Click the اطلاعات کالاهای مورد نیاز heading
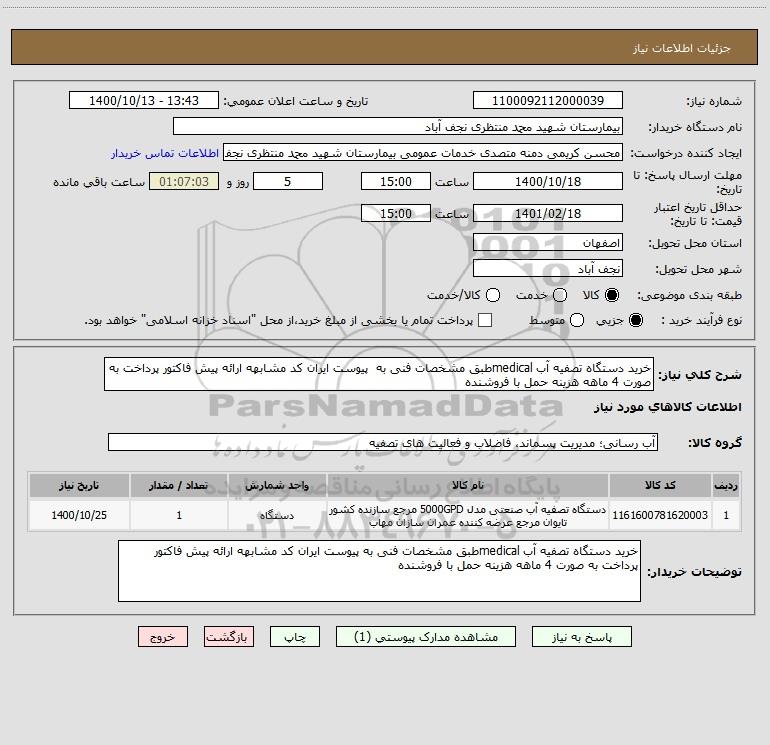The width and height of the screenshot is (770, 745). (667, 407)
